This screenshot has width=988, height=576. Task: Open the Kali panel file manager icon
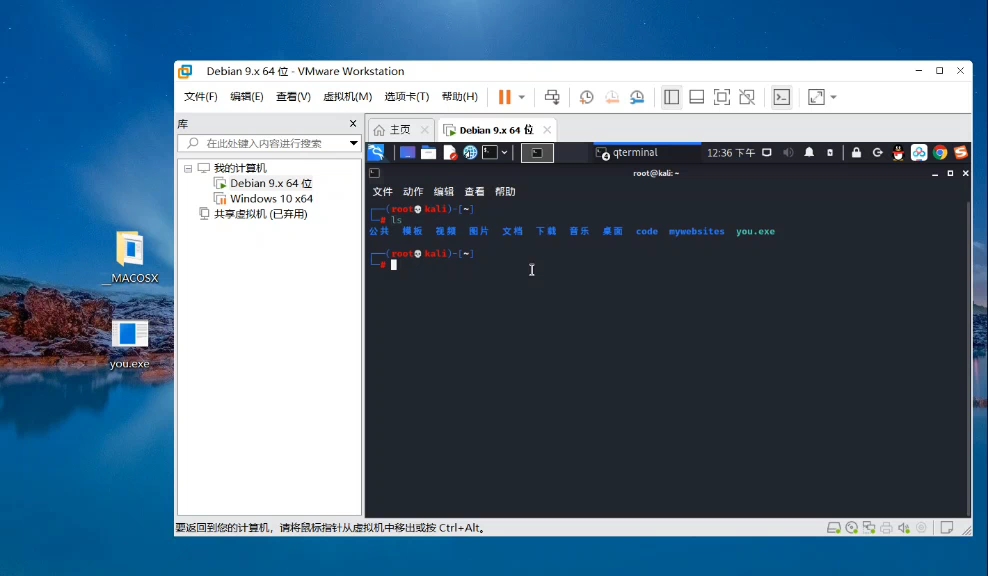coord(428,153)
